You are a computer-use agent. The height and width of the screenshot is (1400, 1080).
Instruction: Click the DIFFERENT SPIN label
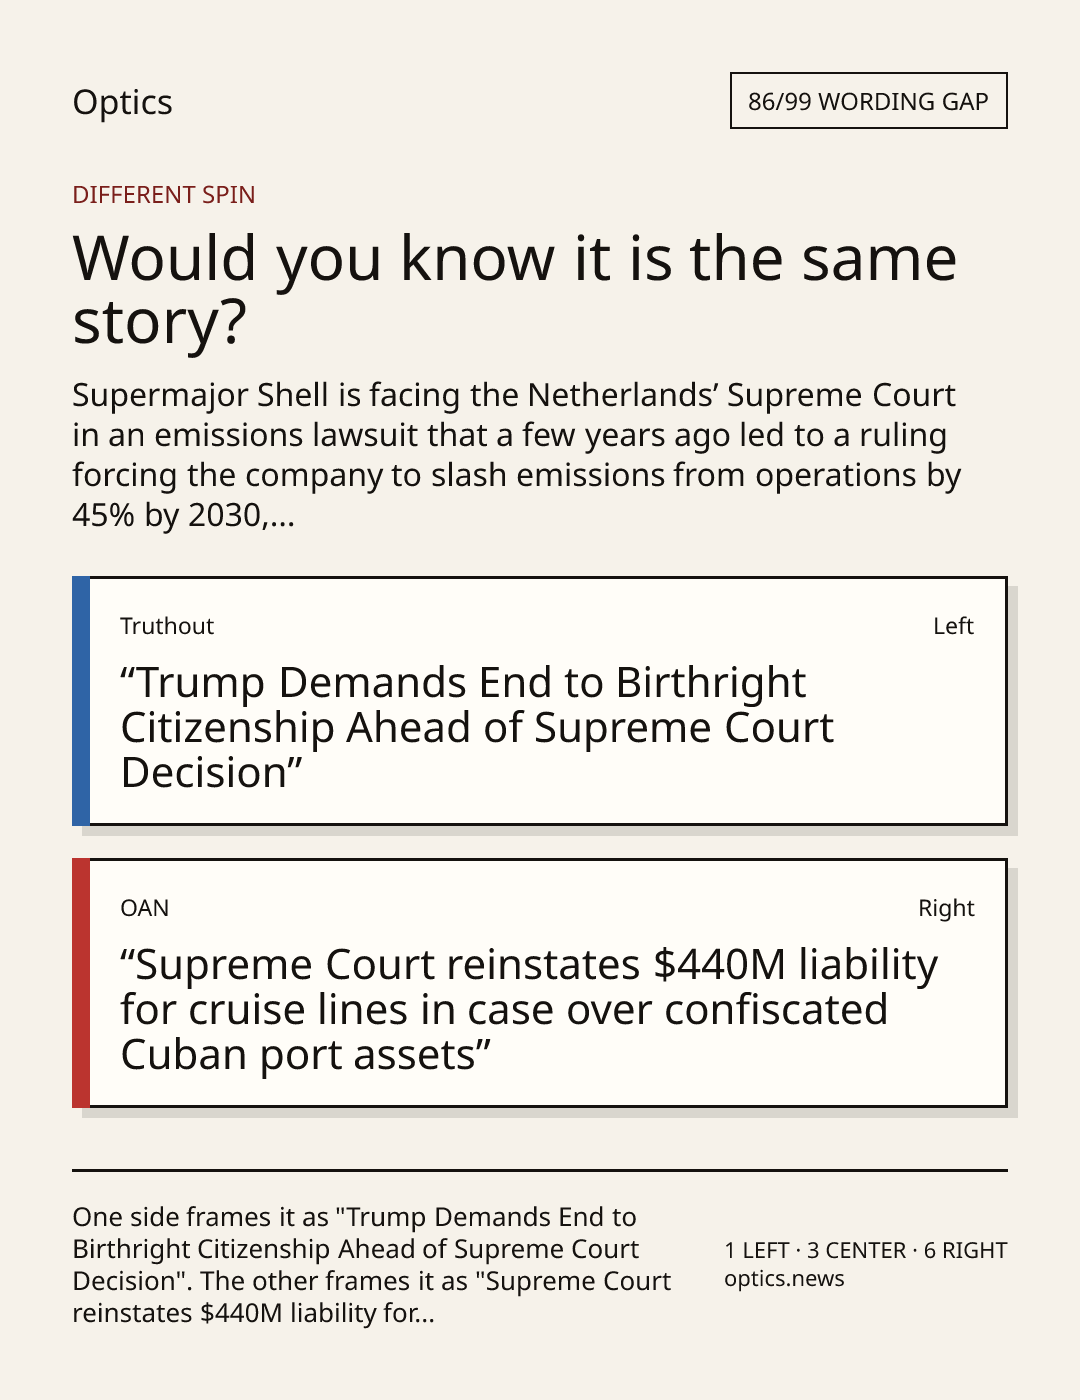pos(164,194)
